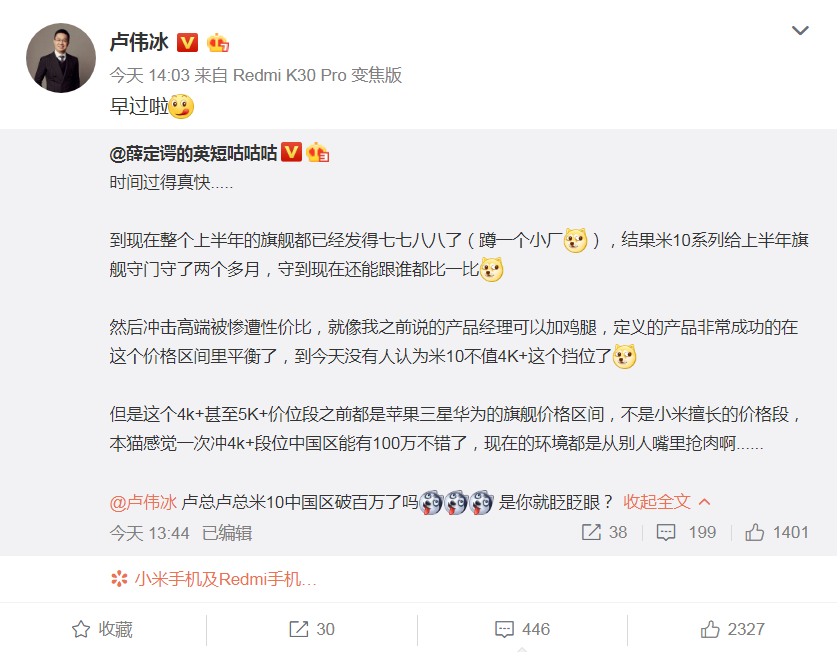Collapse quoted post with 收起全文
Screen dimensions: 837x652
pos(667,502)
